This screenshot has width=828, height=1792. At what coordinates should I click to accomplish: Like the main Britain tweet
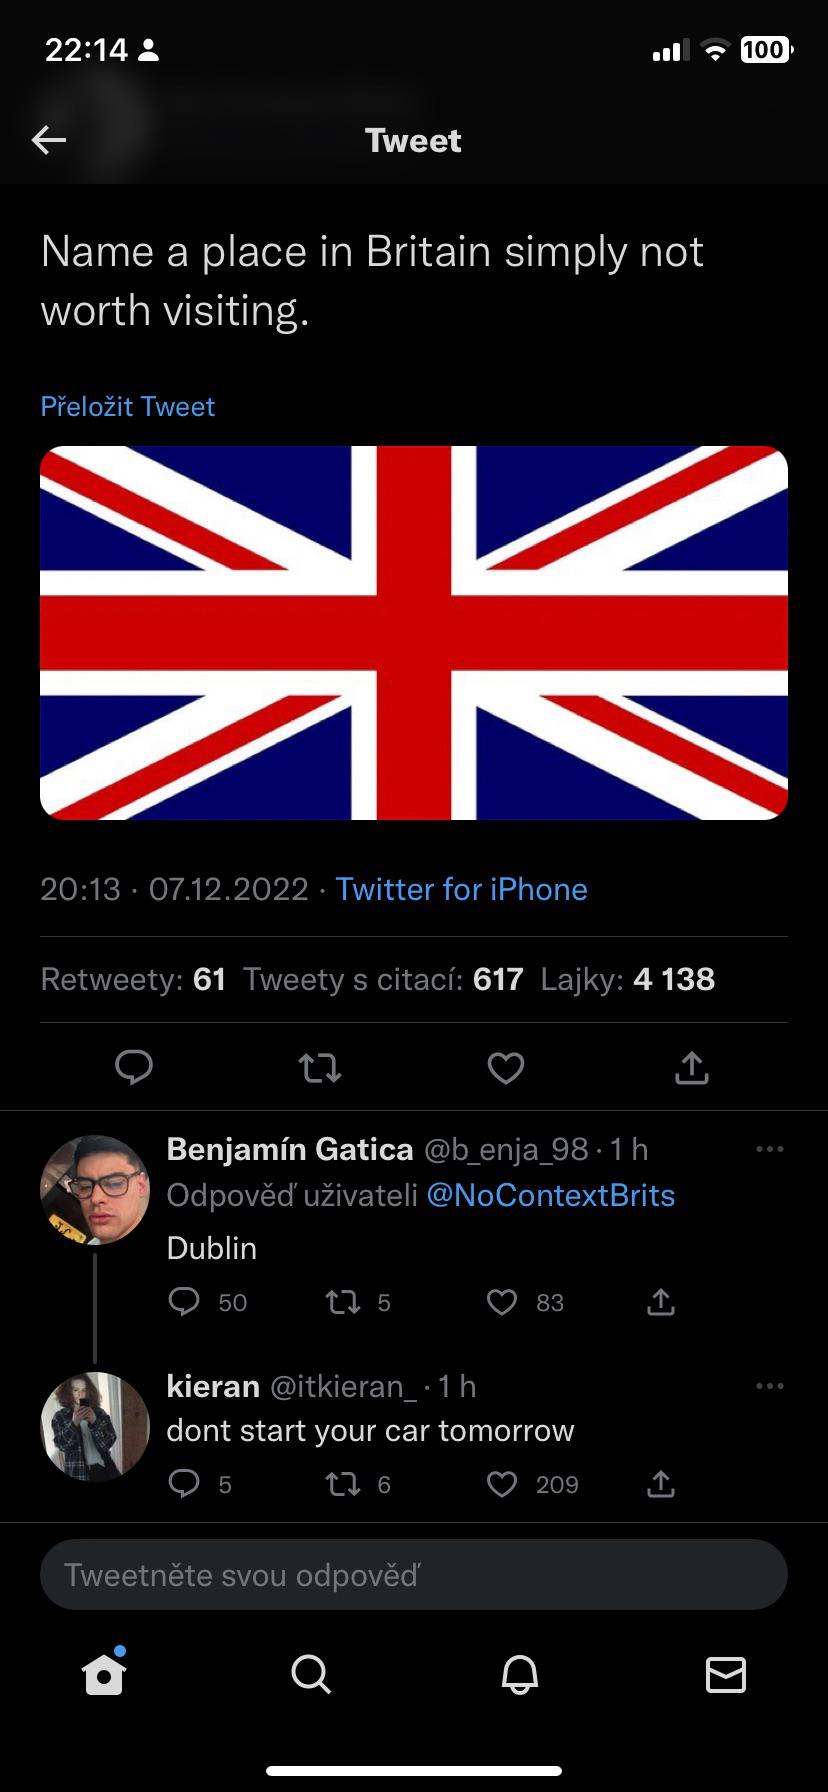click(506, 1068)
